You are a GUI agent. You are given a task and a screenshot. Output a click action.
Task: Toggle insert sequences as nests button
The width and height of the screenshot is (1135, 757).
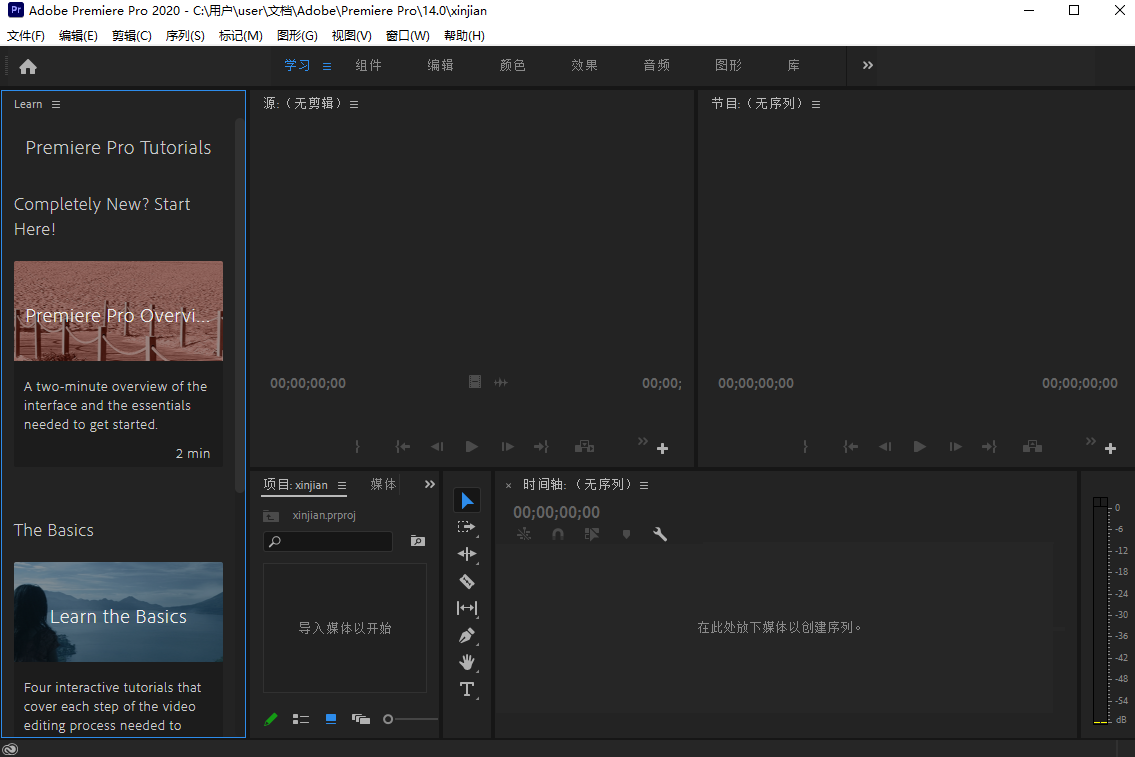pyautogui.click(x=524, y=534)
